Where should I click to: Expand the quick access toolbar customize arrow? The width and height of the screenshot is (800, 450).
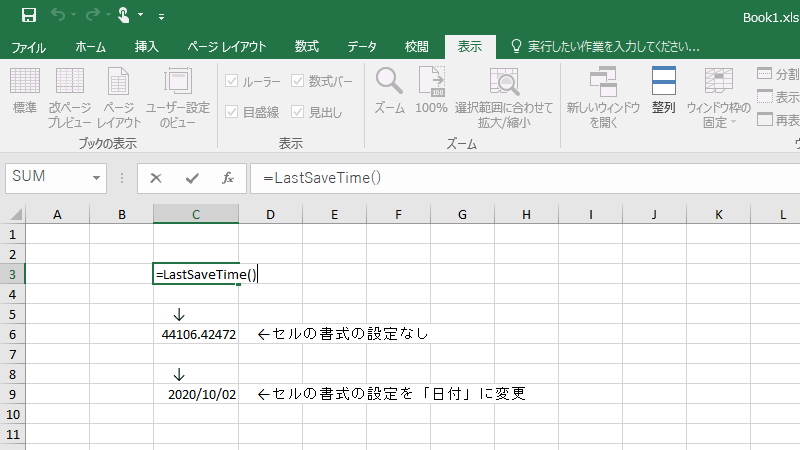(162, 16)
